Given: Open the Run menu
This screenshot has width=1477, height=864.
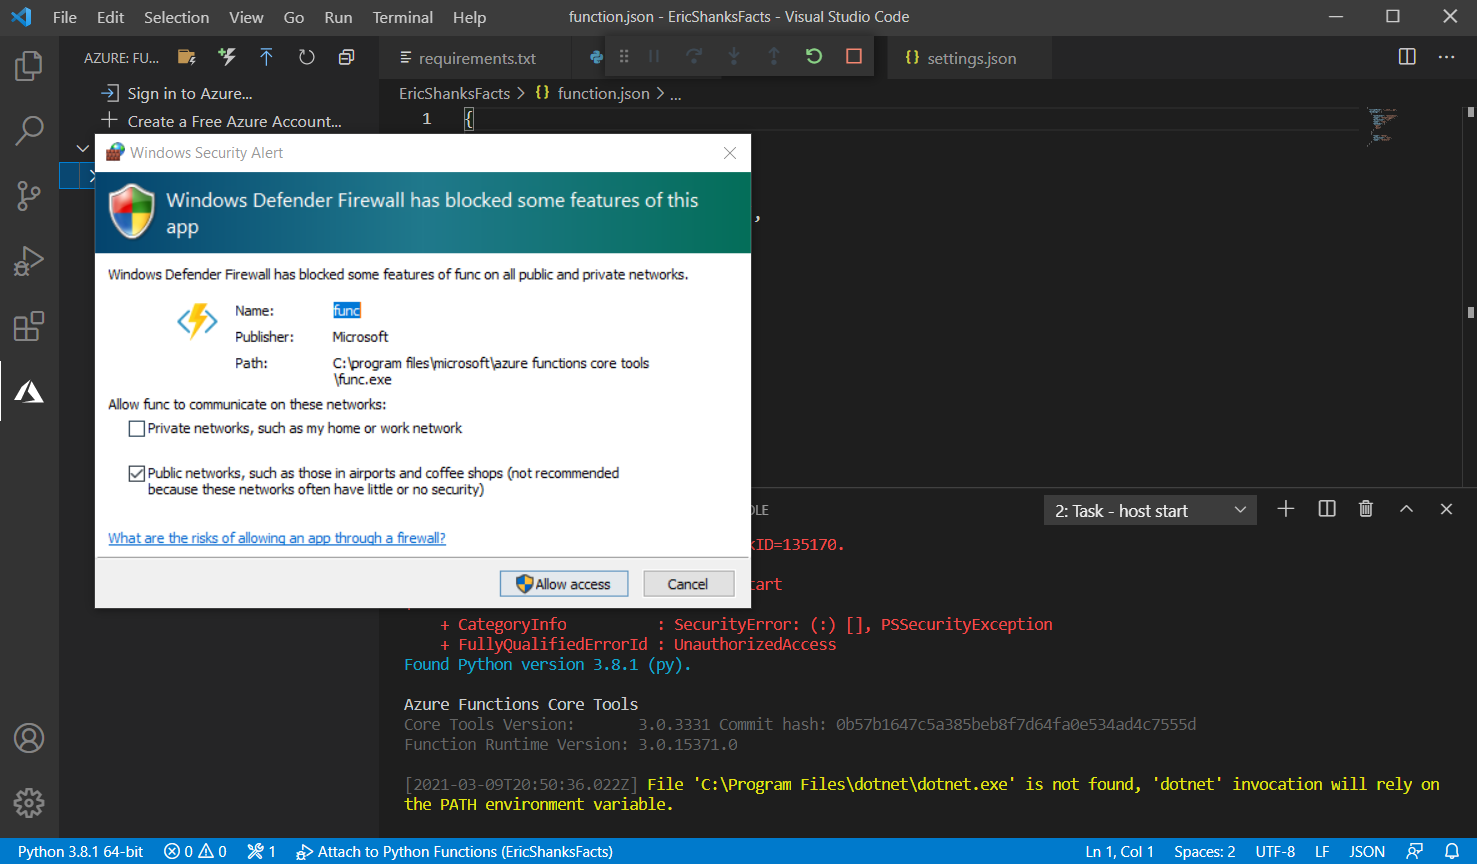Looking at the screenshot, I should point(338,17).
